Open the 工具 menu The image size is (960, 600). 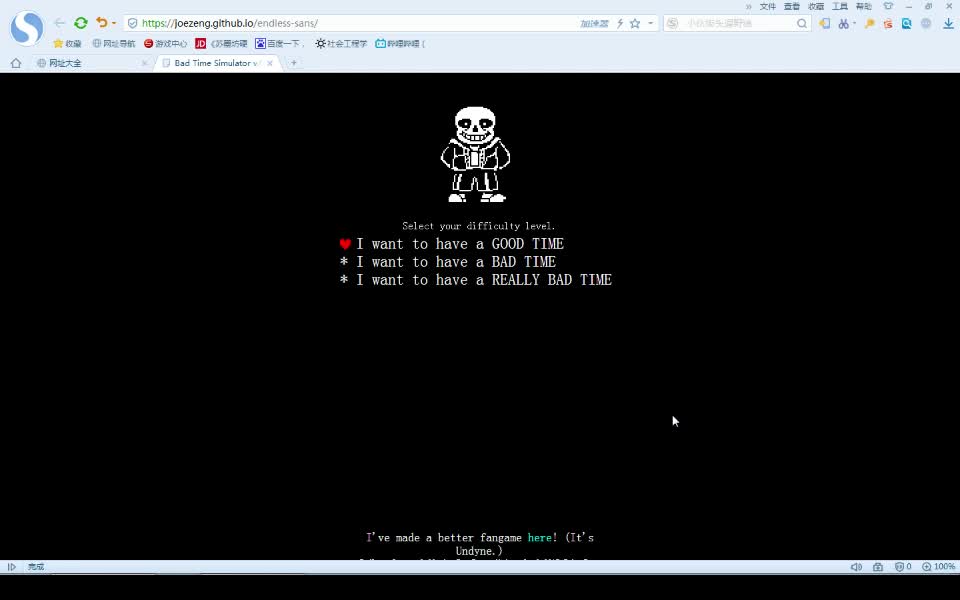click(x=840, y=6)
